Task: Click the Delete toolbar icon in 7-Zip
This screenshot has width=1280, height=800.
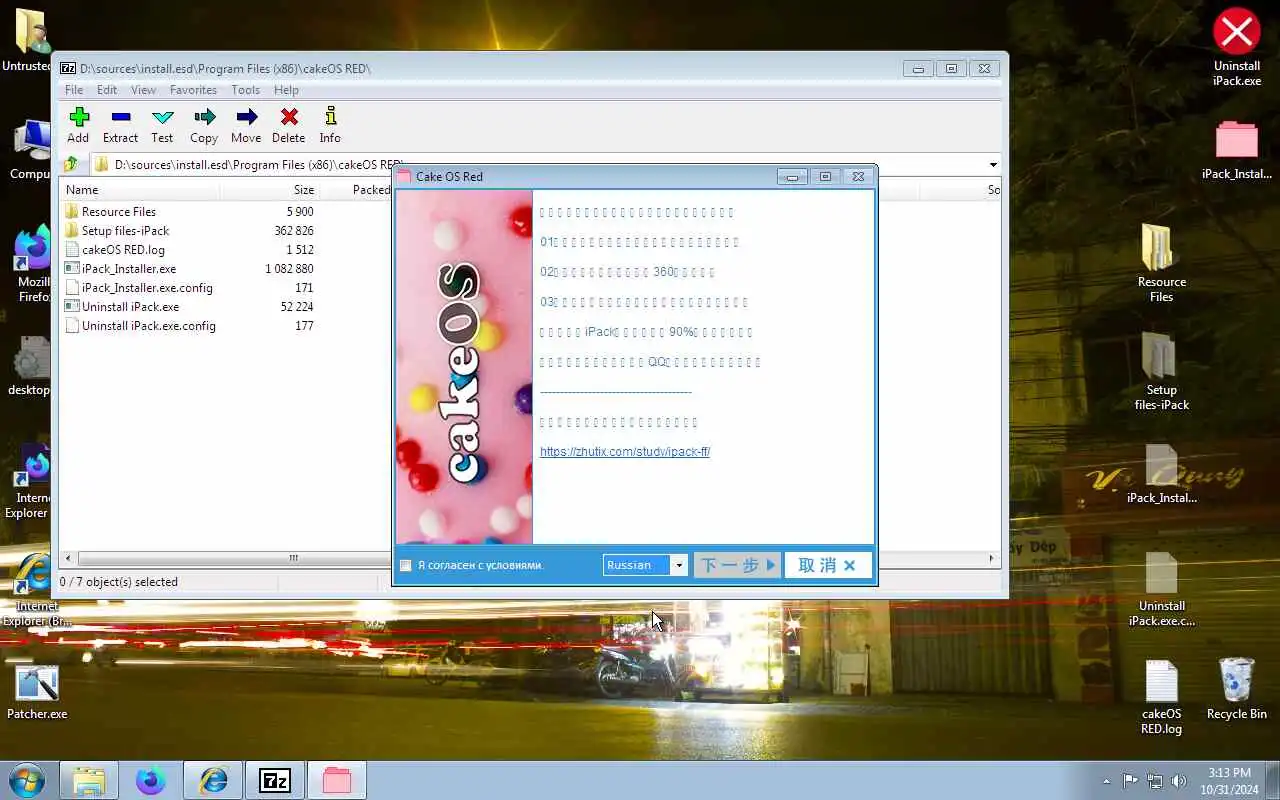Action: [x=288, y=126]
